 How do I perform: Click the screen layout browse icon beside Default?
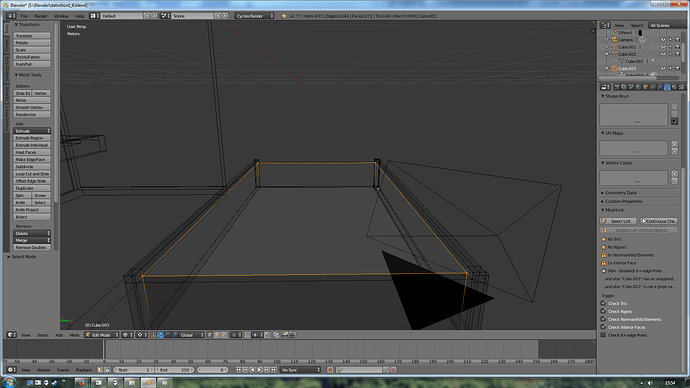(95, 16)
